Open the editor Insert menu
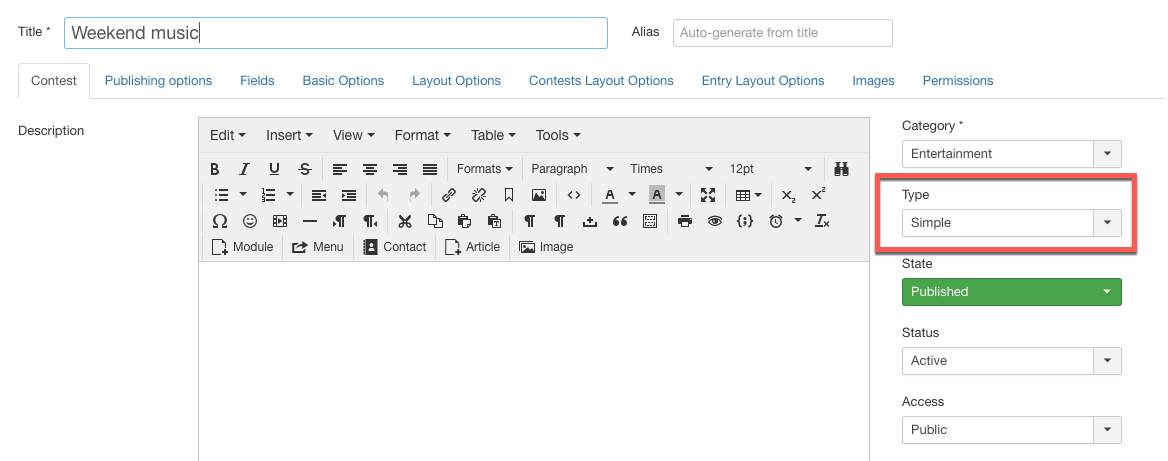This screenshot has width=1168, height=461. point(289,136)
